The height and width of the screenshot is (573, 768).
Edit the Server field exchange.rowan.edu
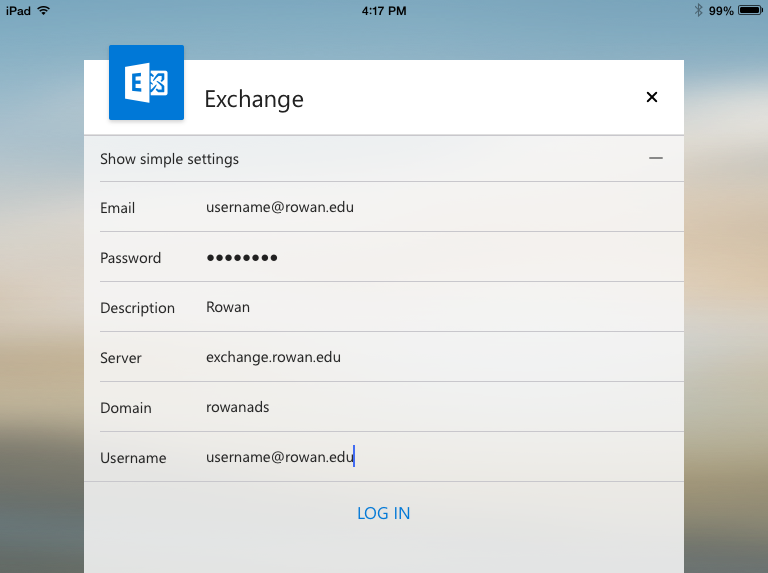tap(273, 357)
